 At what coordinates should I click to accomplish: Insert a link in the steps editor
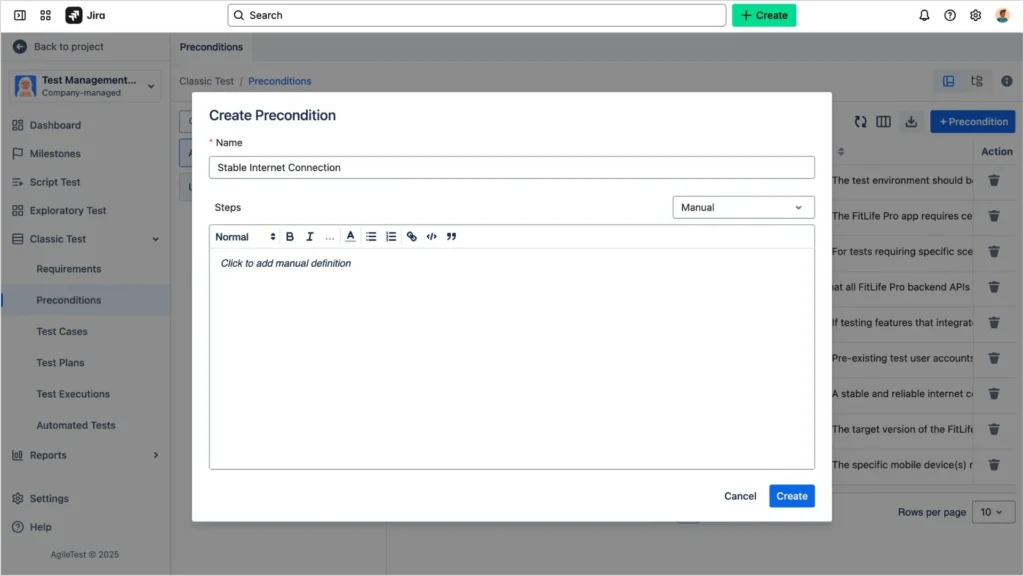pos(410,236)
